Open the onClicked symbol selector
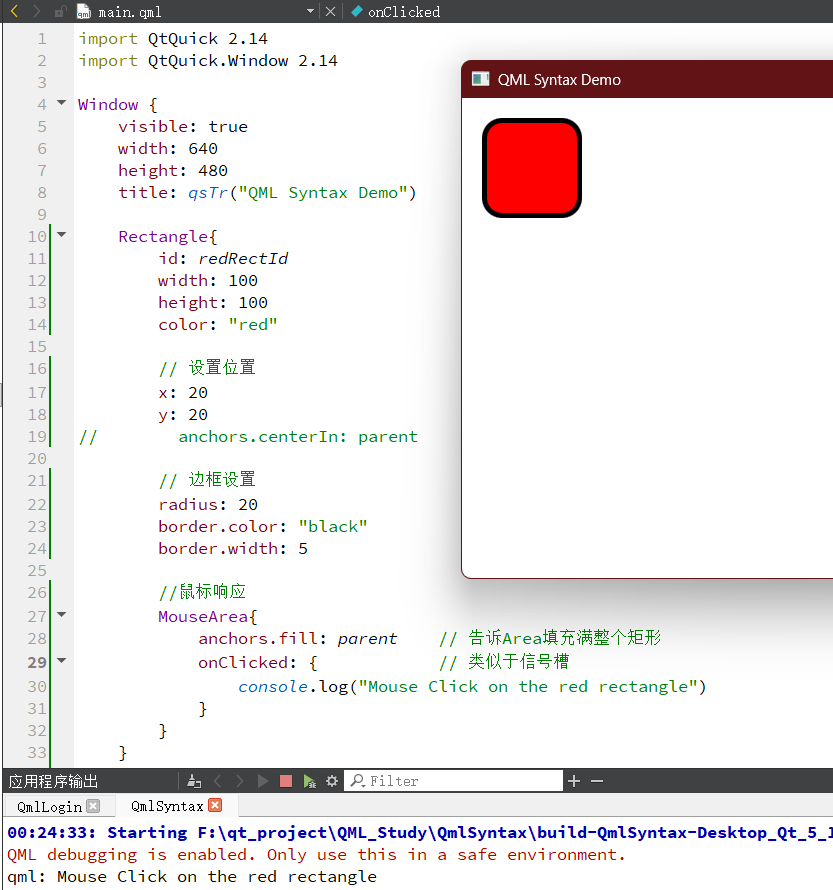833x890 pixels. (x=403, y=11)
